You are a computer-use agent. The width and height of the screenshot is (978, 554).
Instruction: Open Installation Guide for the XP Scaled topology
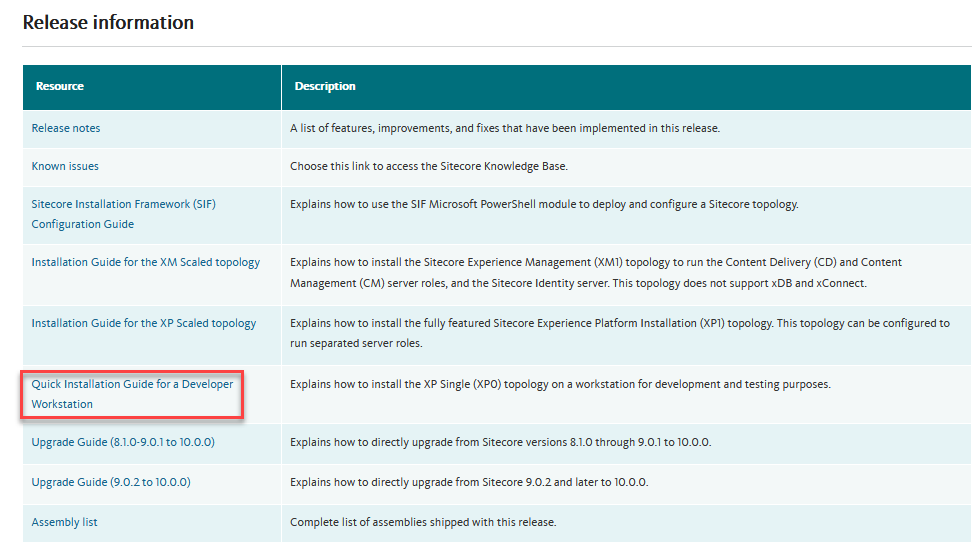143,323
